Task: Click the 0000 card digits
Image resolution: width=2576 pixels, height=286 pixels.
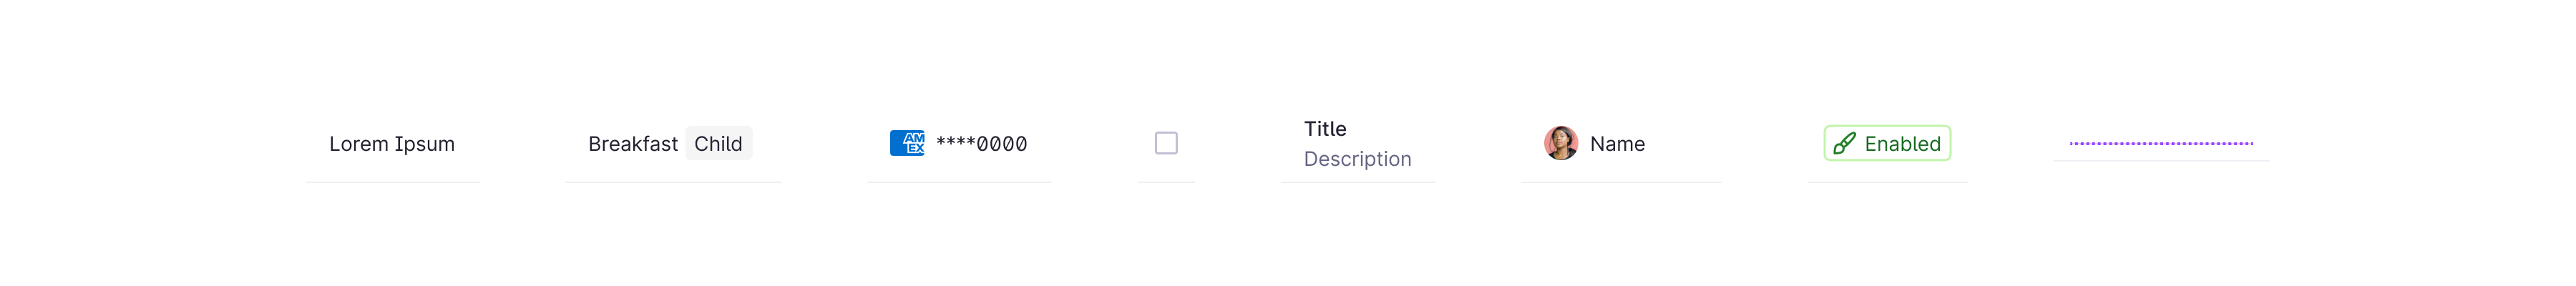Action: pyautogui.click(x=1002, y=144)
